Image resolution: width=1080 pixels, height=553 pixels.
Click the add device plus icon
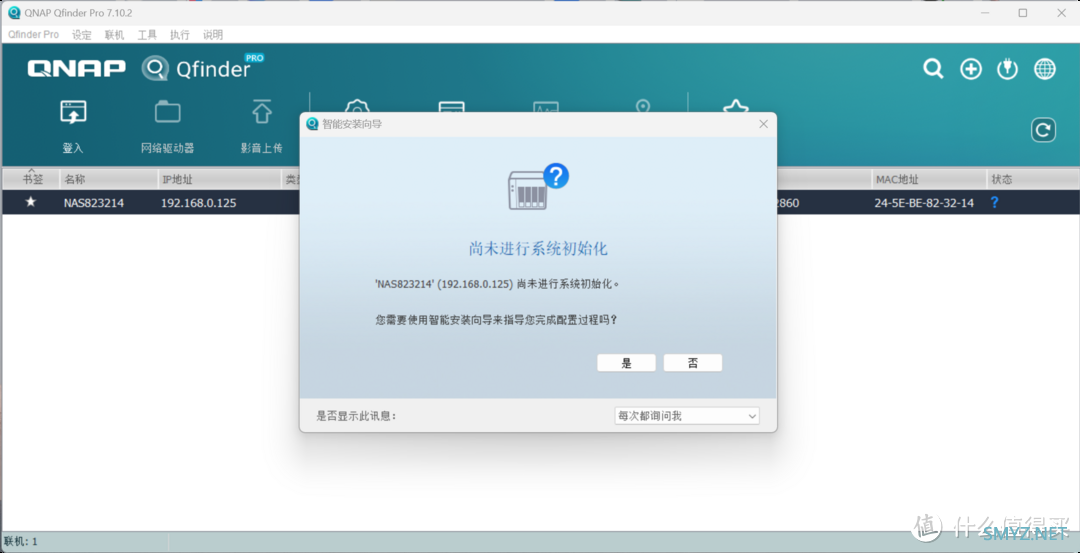coord(970,69)
